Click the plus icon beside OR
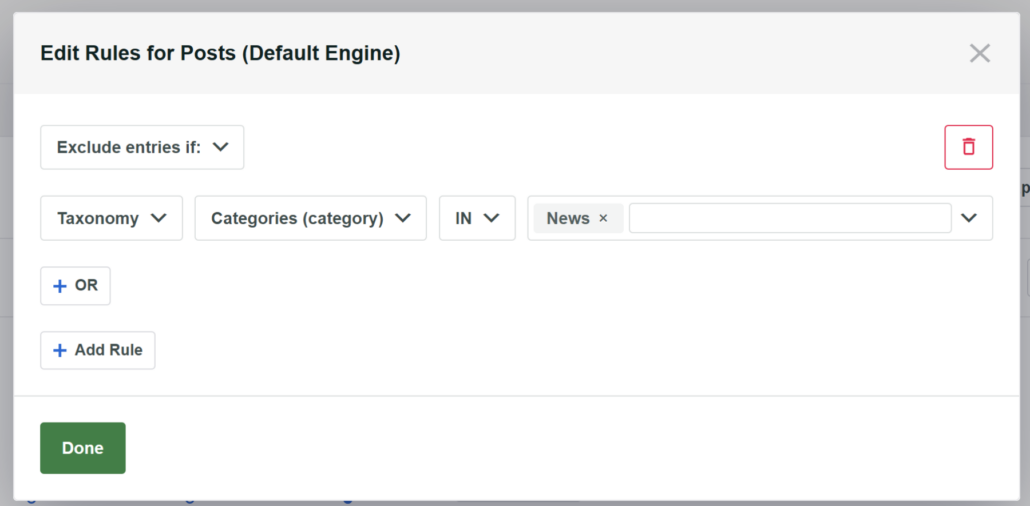 [60, 286]
